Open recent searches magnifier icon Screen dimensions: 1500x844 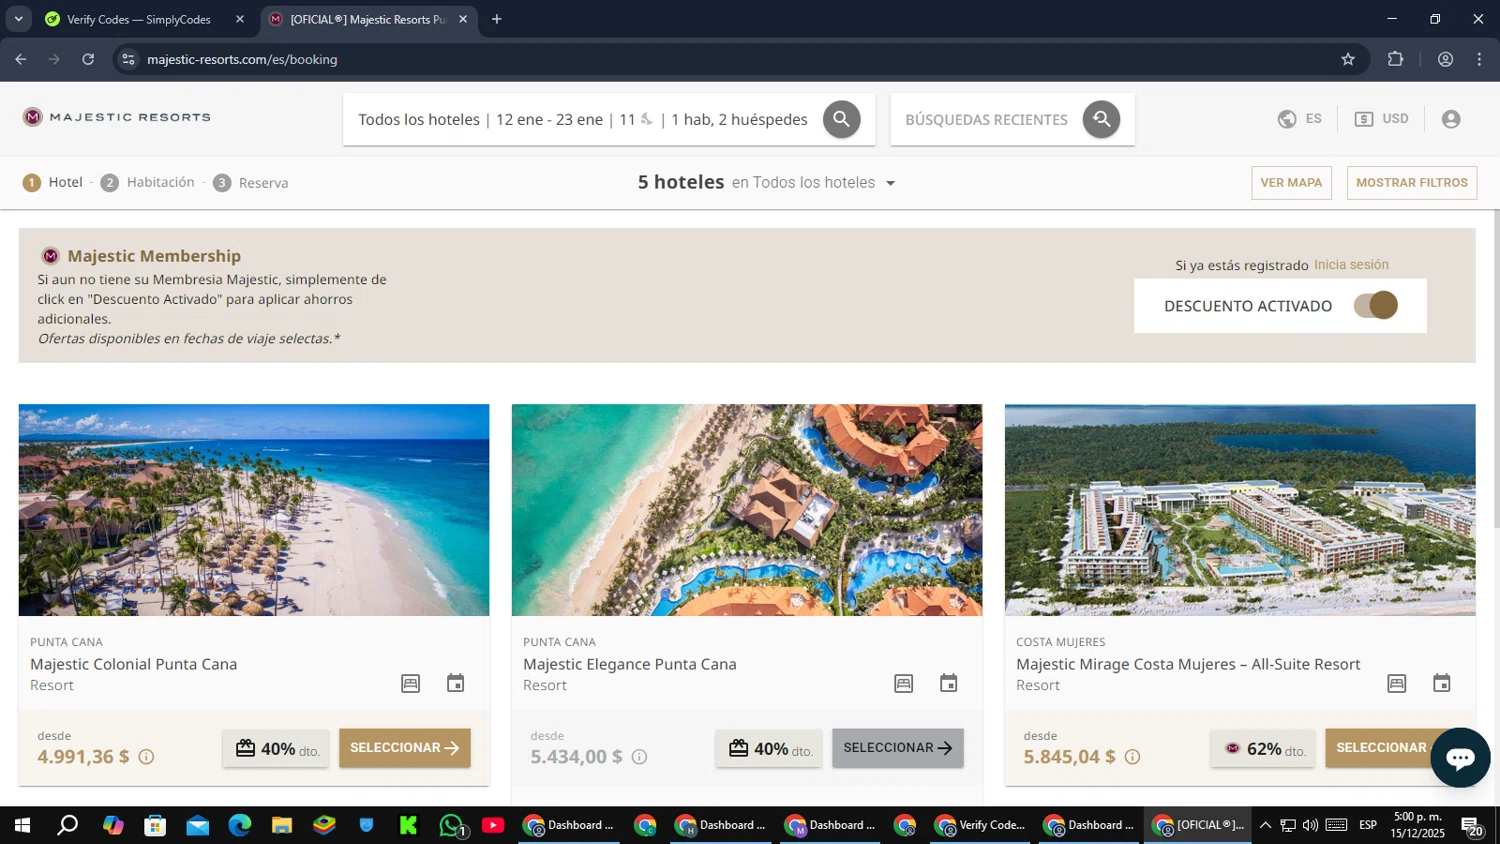pos(1101,119)
